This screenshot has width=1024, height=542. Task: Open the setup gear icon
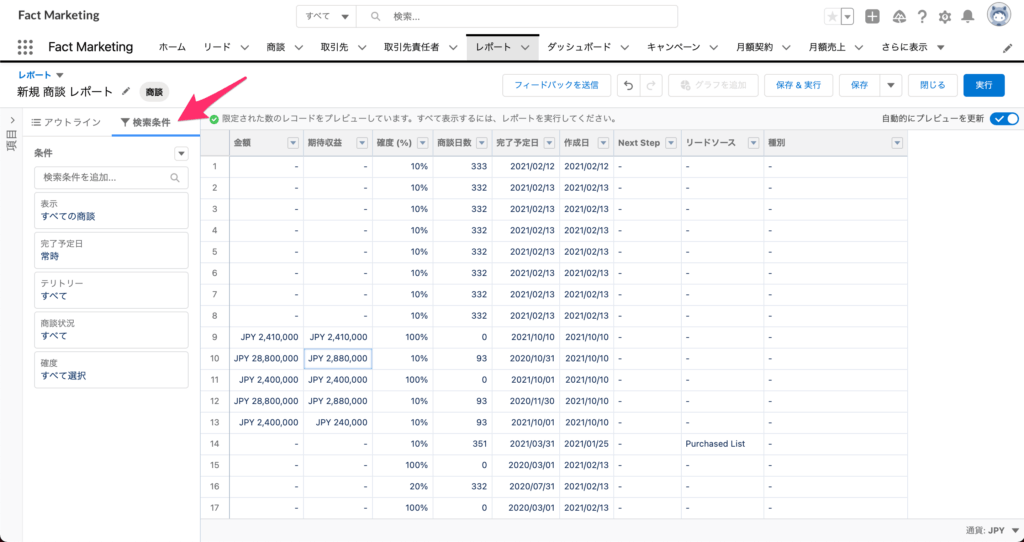944,16
